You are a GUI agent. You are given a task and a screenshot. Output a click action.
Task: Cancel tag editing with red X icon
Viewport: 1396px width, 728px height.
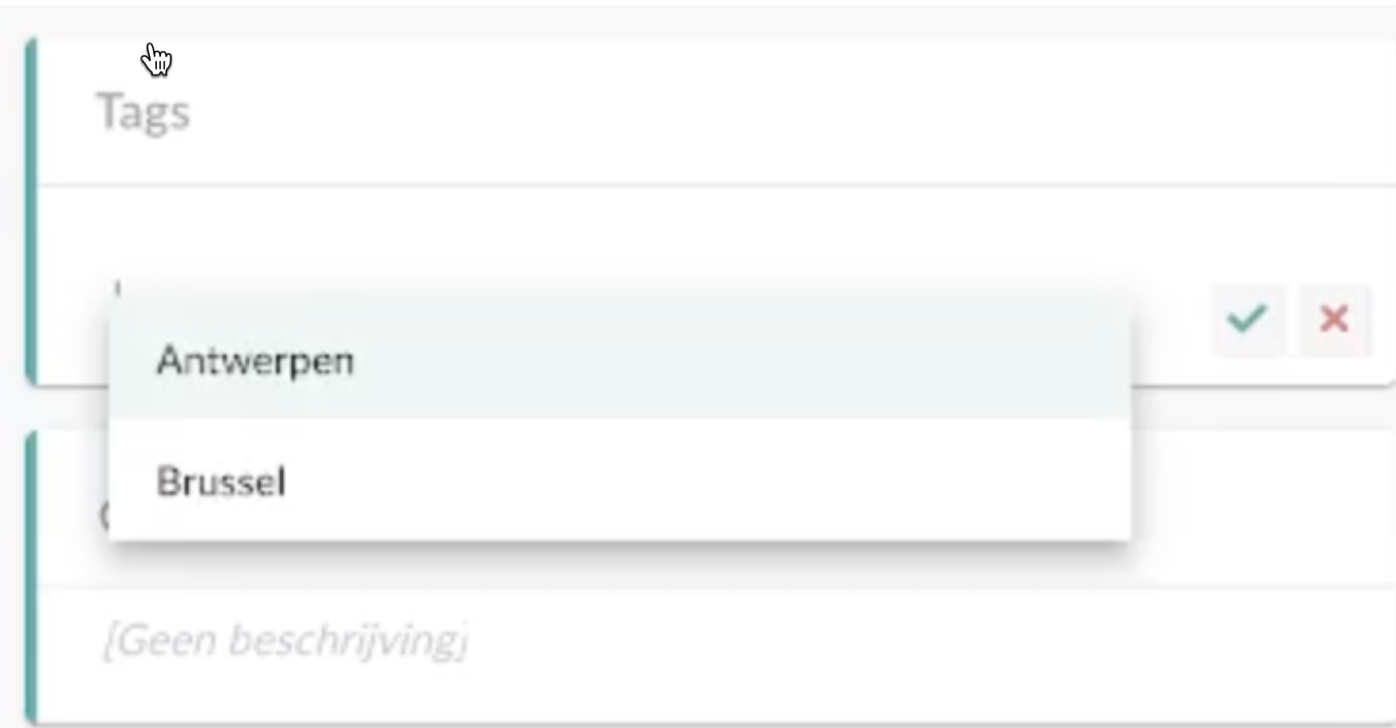(1334, 319)
